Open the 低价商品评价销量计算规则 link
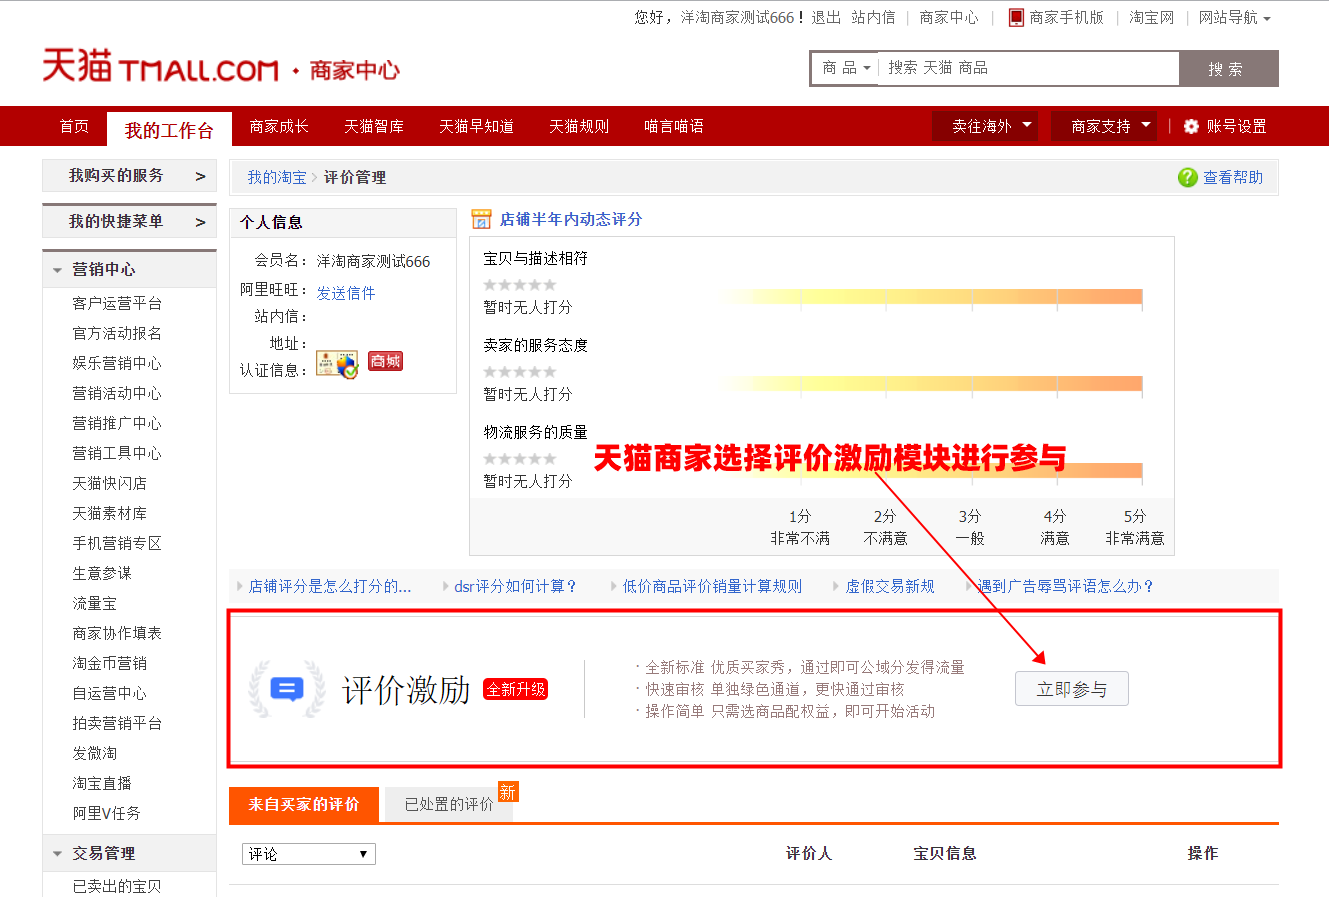Image resolution: width=1329 pixels, height=897 pixels. click(712, 586)
